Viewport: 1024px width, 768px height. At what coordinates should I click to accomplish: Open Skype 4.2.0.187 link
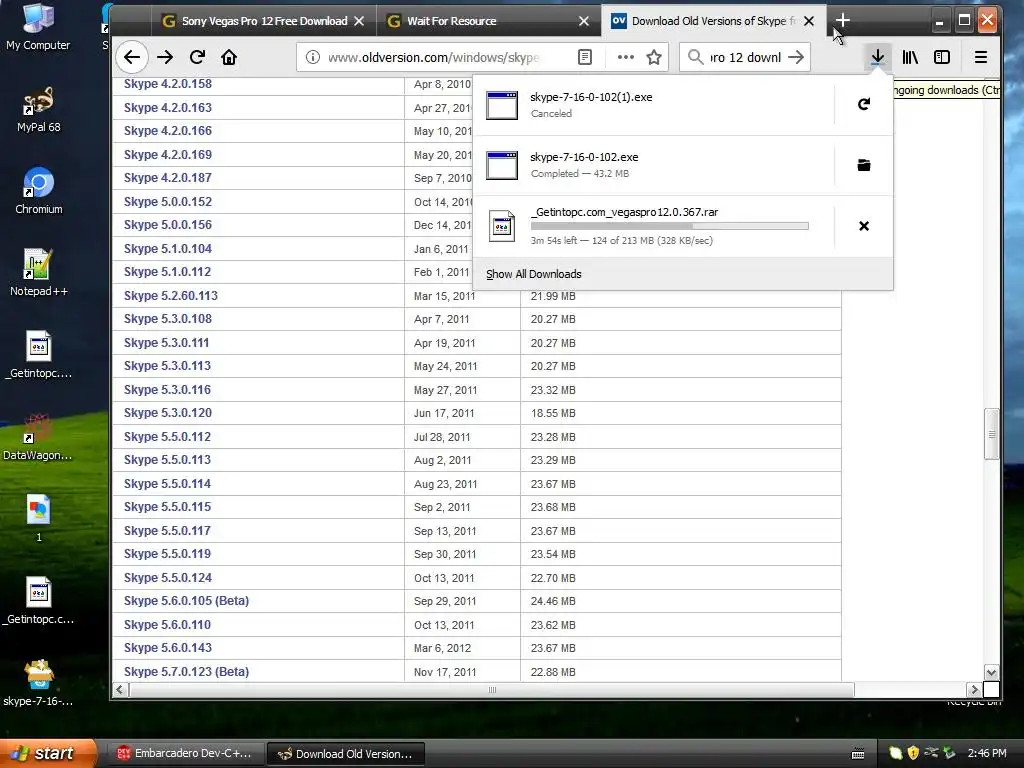(168, 178)
